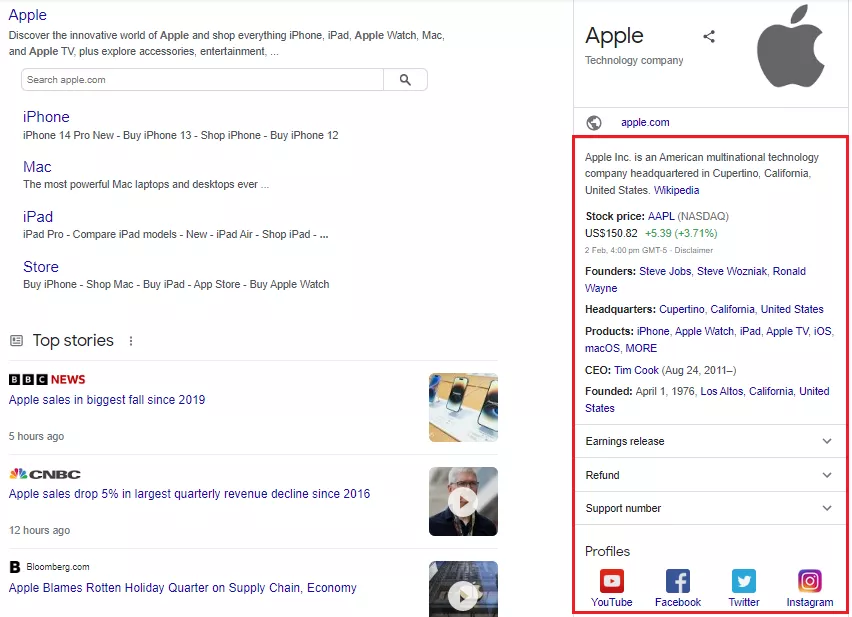Image resolution: width=852 pixels, height=617 pixels.
Task: Open the Mac sitelink
Action: pyautogui.click(x=37, y=167)
